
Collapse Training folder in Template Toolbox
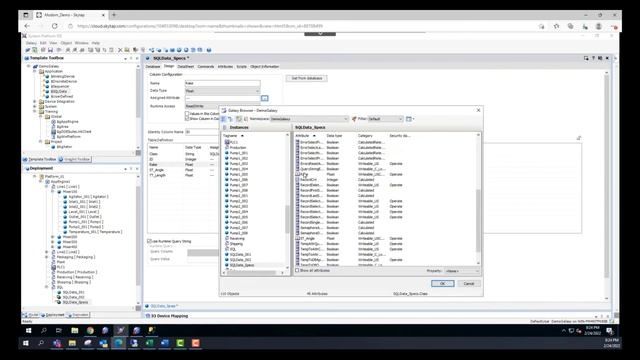35,111
